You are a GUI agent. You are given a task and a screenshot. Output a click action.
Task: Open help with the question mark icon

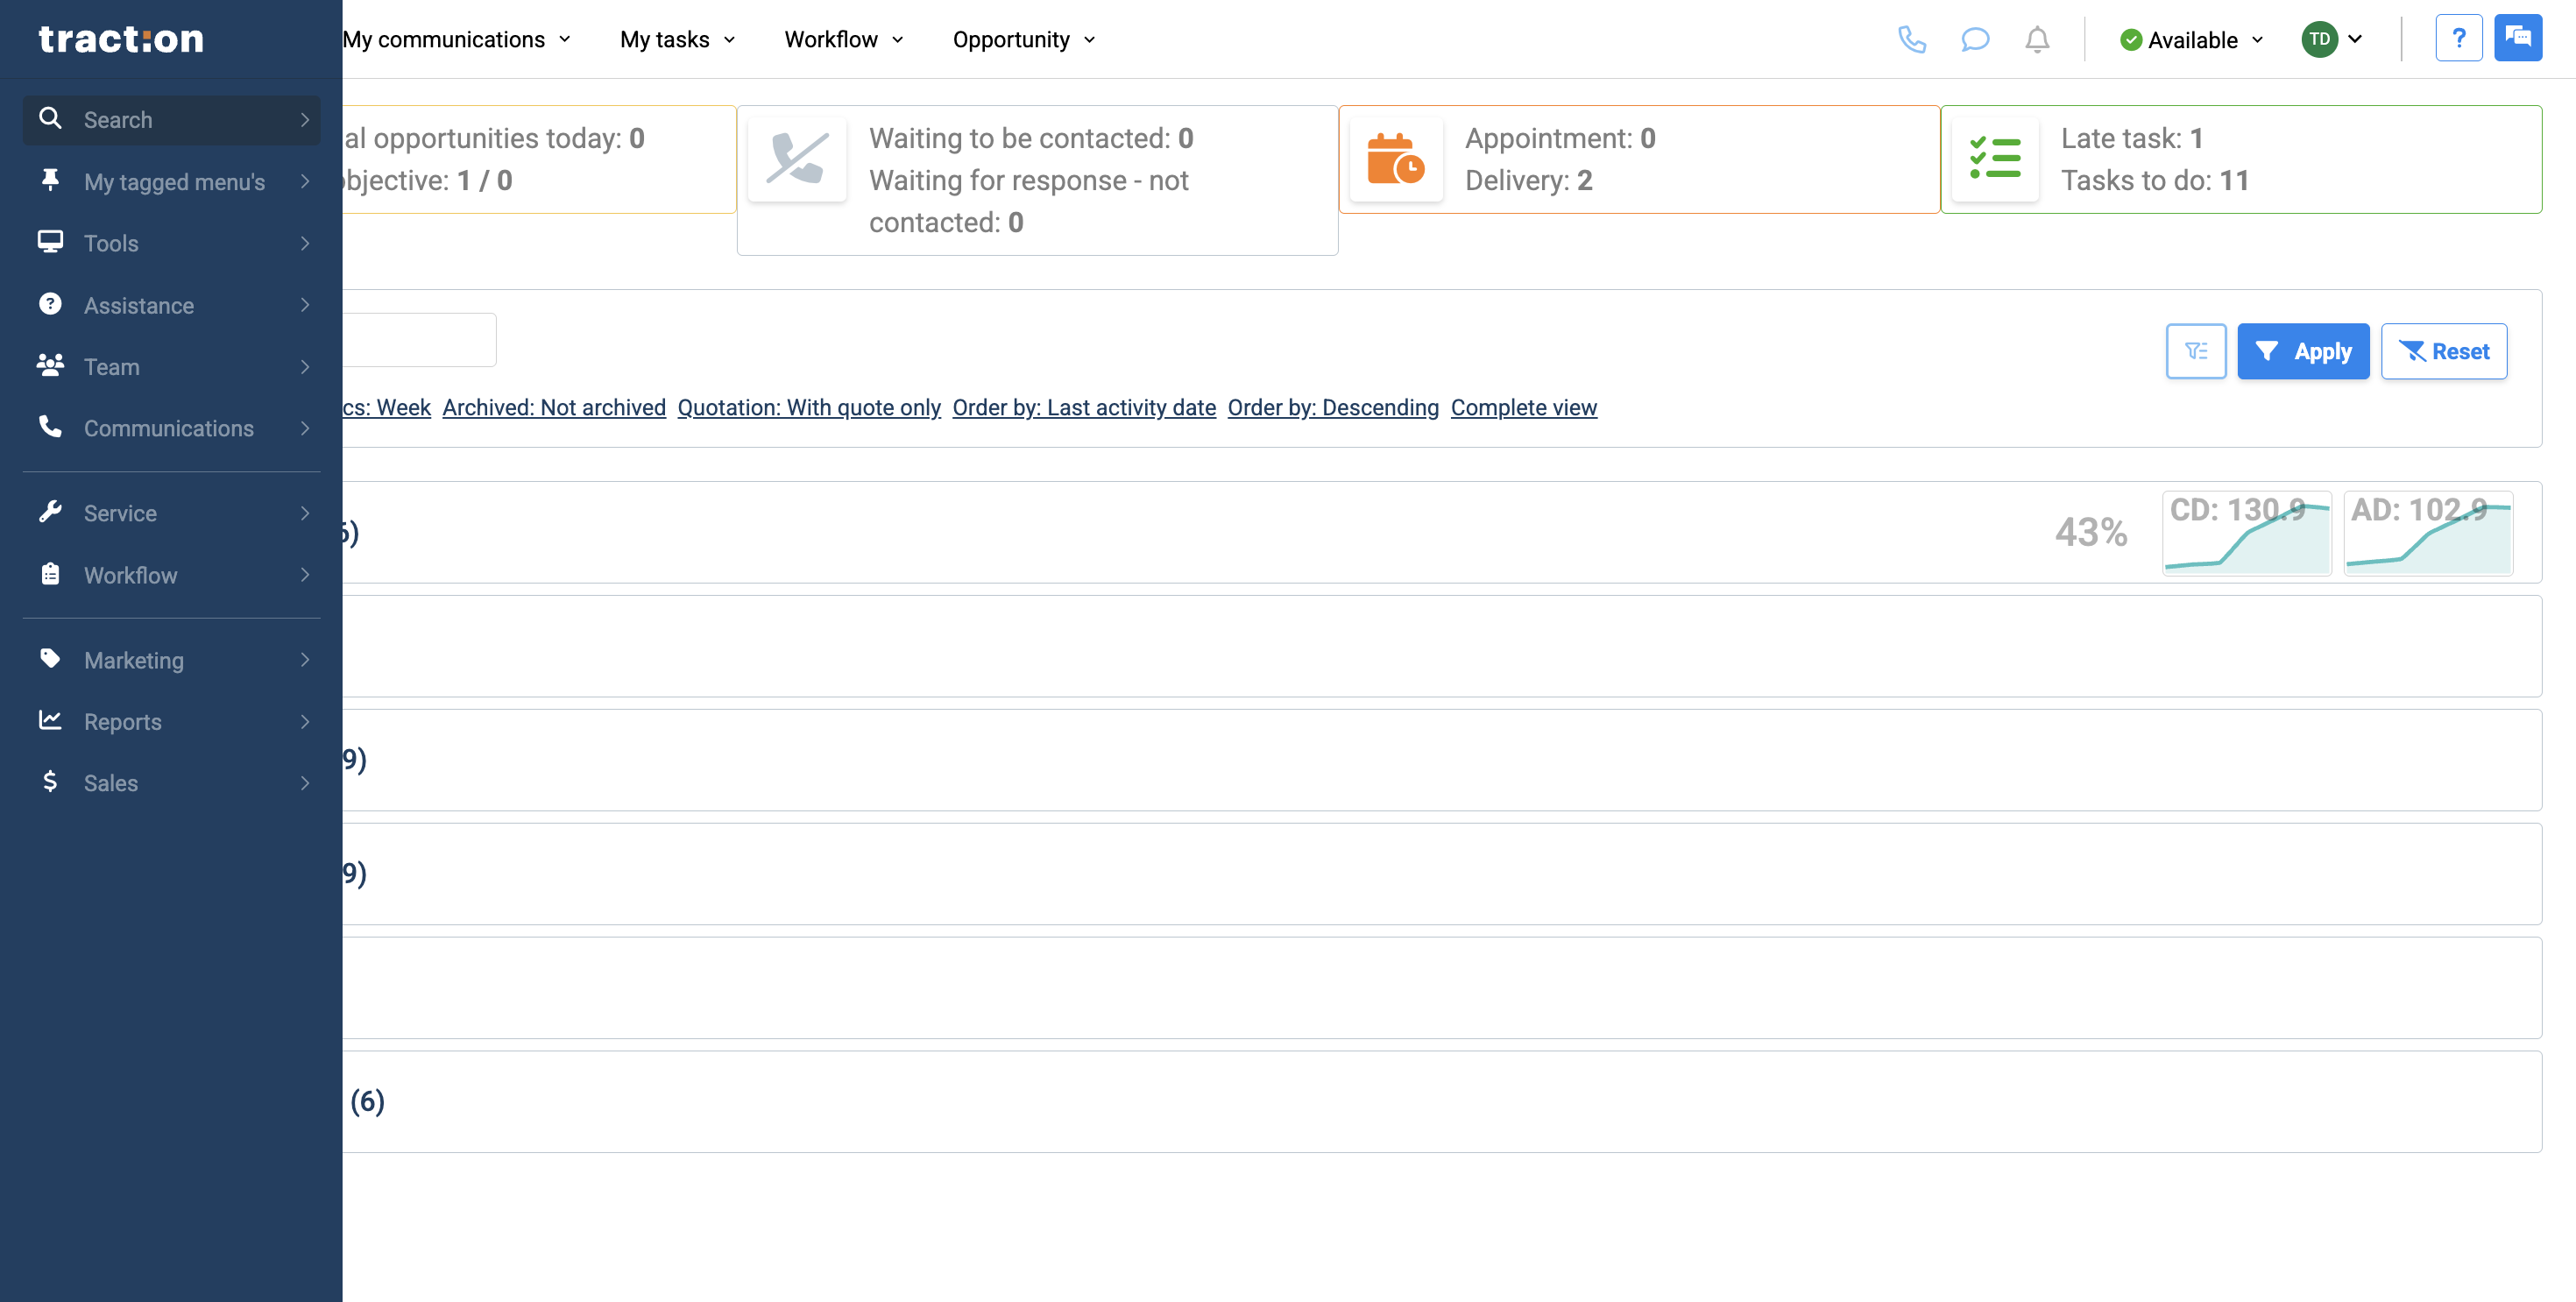[x=2460, y=37]
